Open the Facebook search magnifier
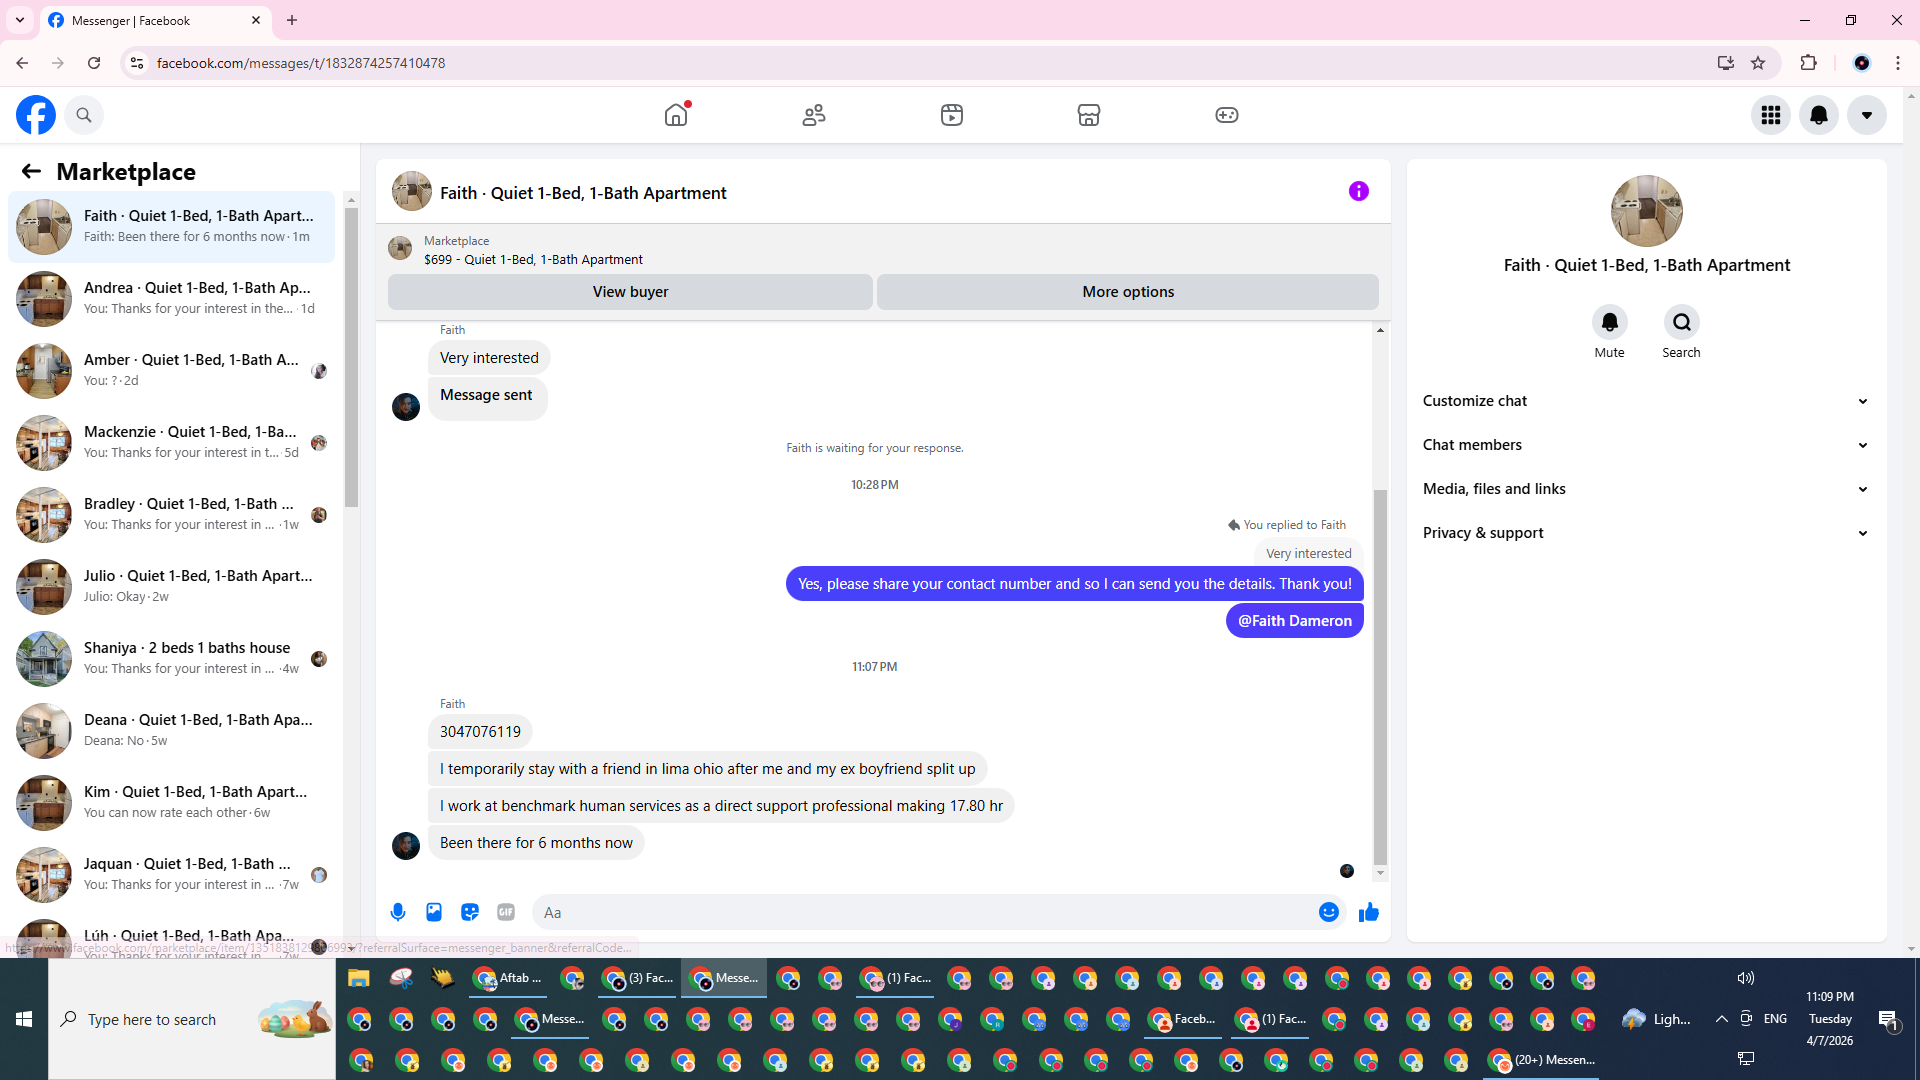 [x=84, y=115]
